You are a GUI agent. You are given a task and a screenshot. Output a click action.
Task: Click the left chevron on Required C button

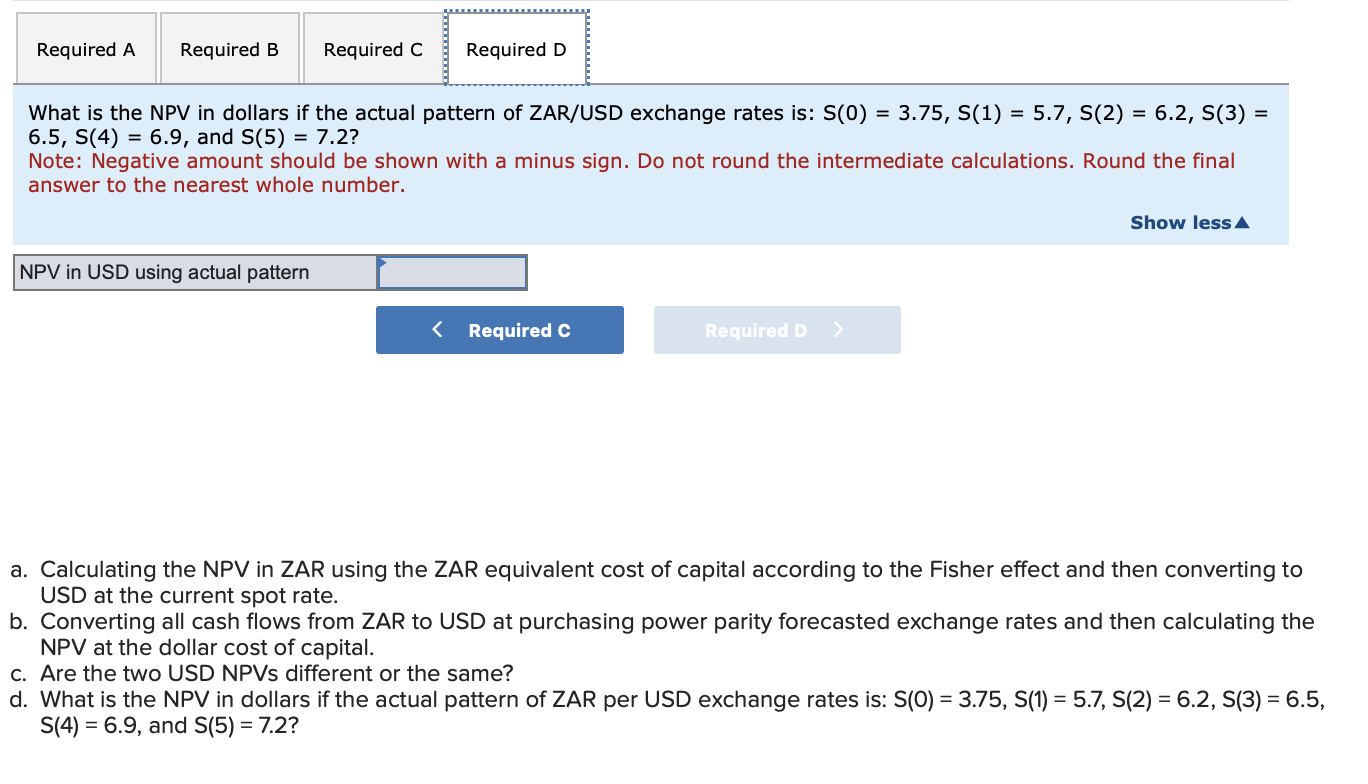[437, 329]
